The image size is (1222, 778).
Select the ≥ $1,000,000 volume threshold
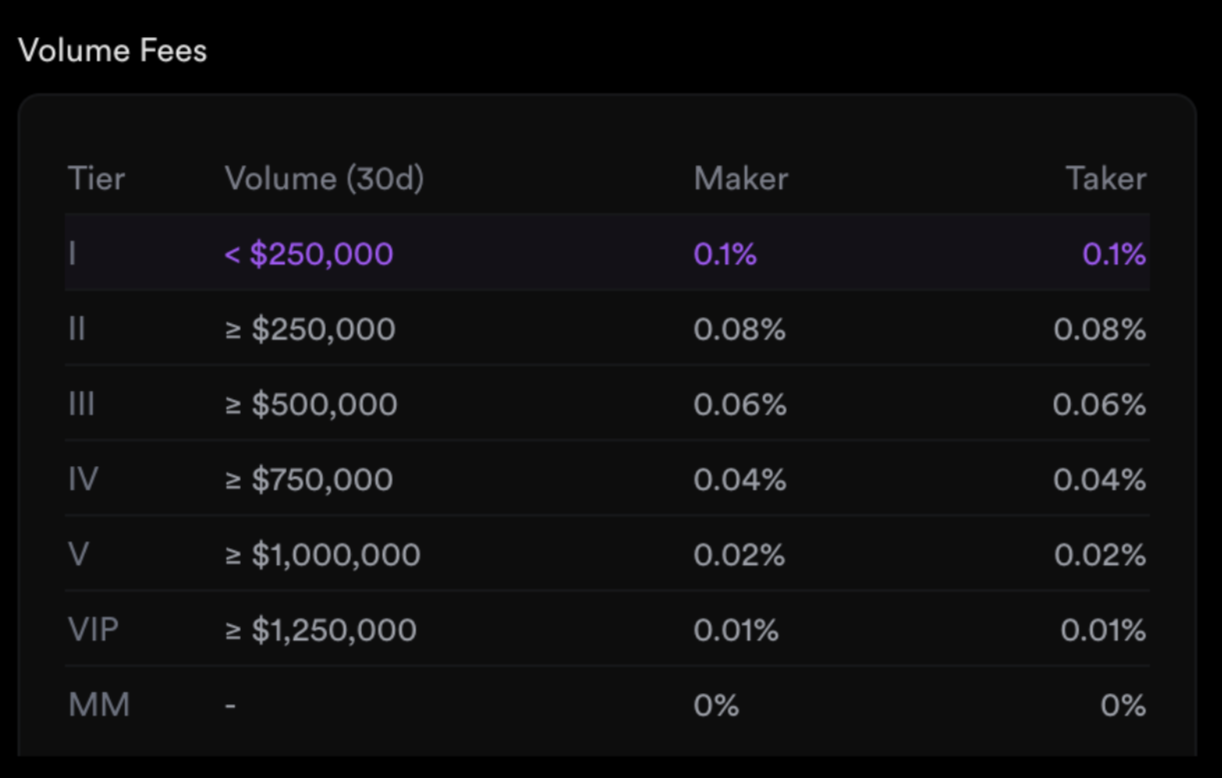[322, 555]
